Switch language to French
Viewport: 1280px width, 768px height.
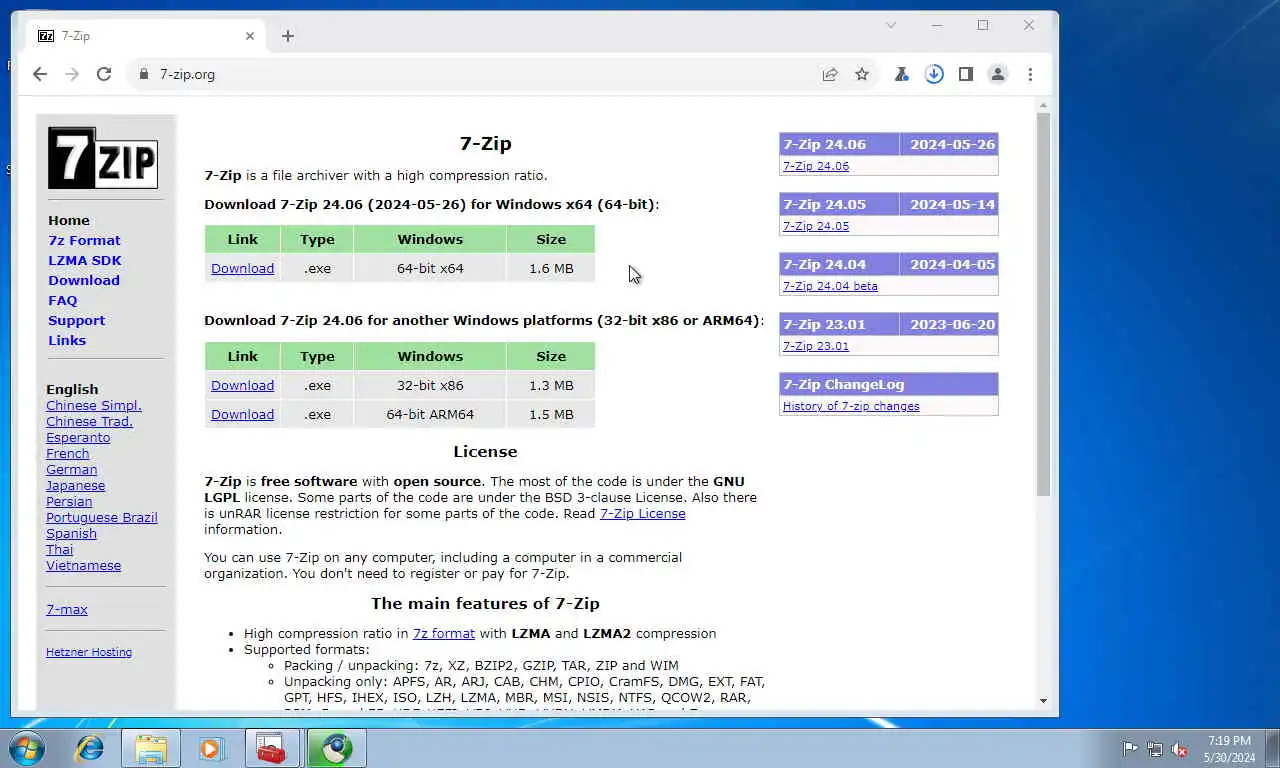67,453
